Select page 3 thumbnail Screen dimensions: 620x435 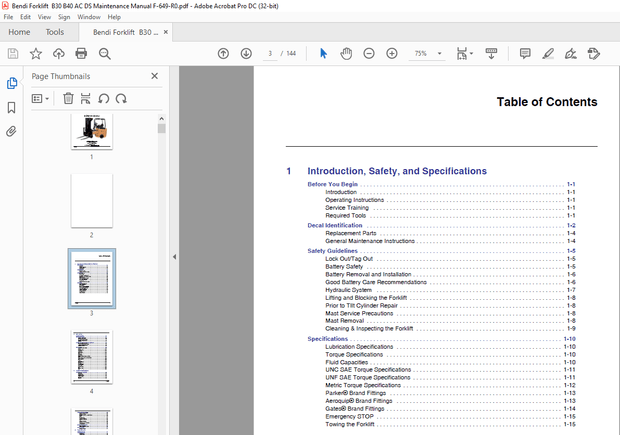92,278
